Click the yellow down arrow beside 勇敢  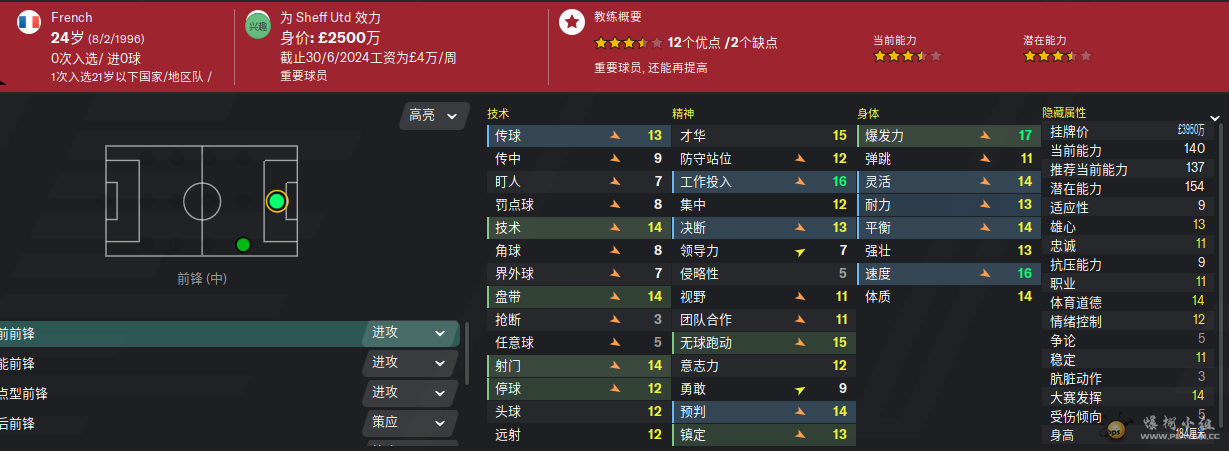[x=800, y=389]
